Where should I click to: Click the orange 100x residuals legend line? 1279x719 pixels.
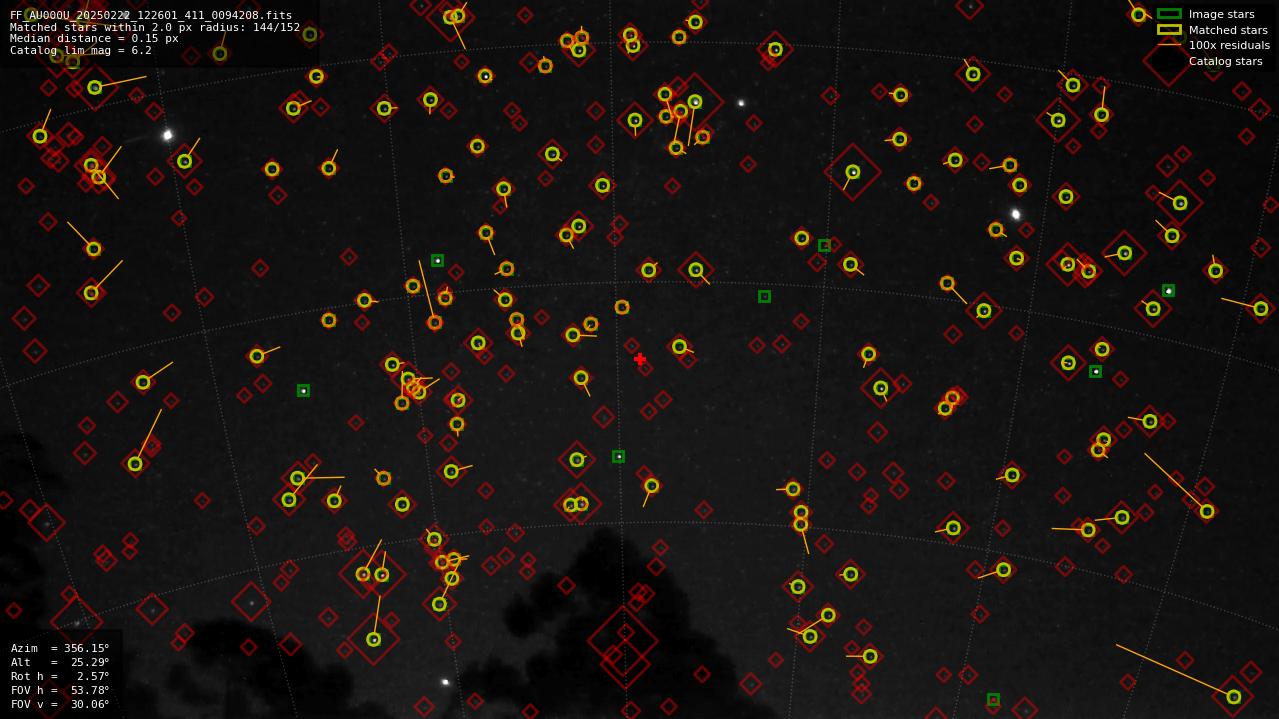coord(1169,45)
